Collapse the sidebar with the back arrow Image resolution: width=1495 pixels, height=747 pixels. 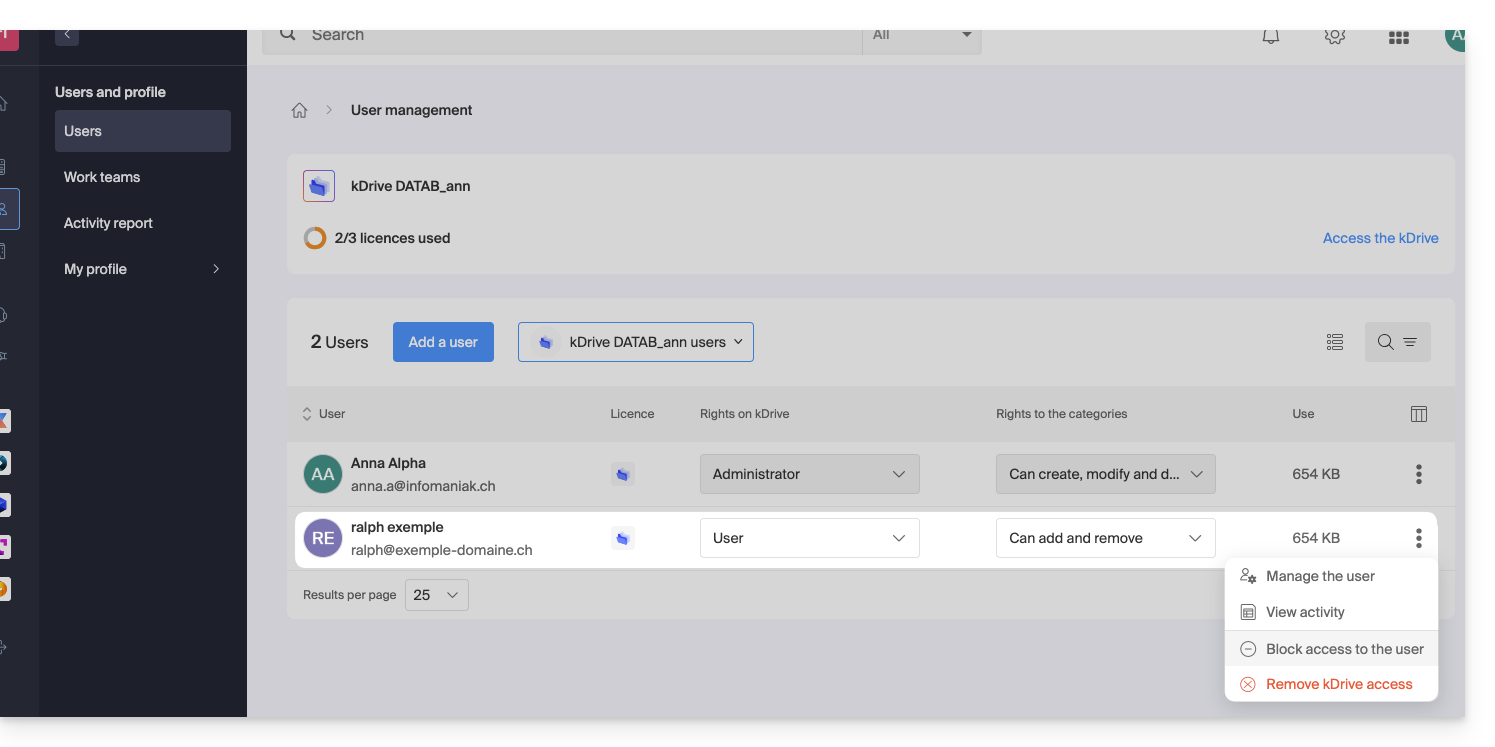[x=67, y=35]
